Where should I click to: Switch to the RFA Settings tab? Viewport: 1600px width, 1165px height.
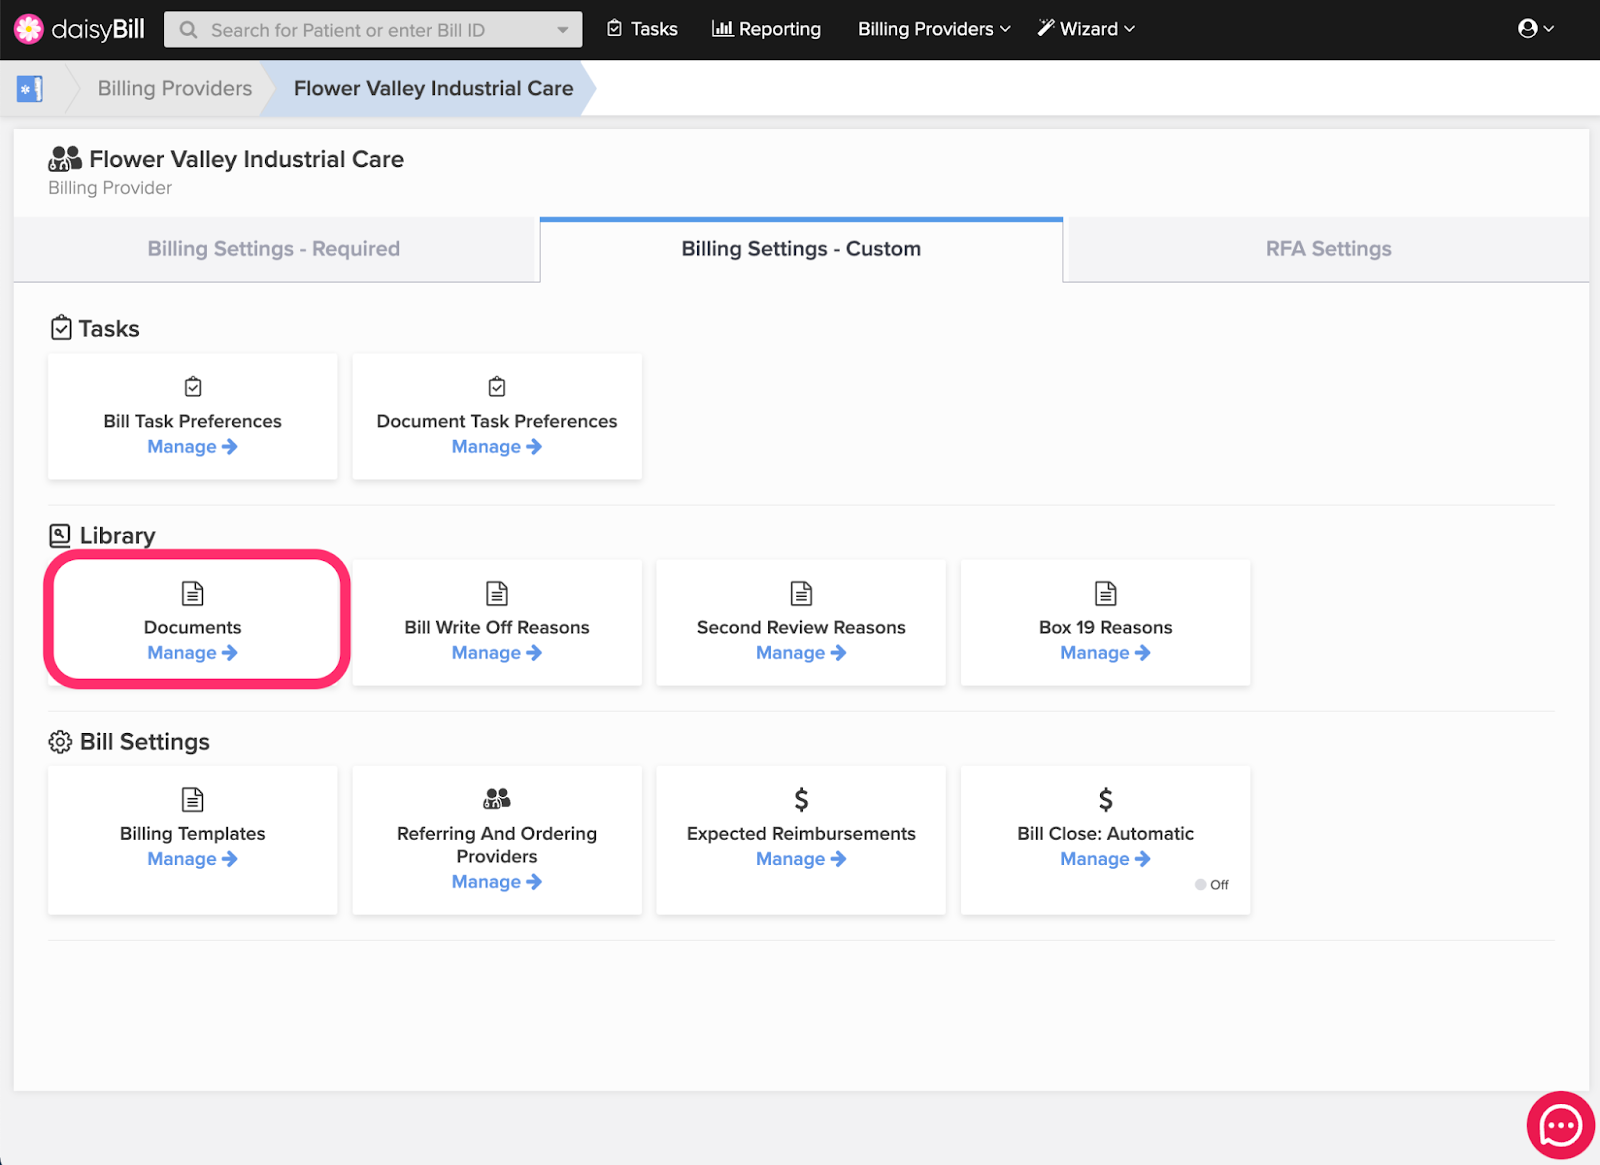coord(1328,248)
